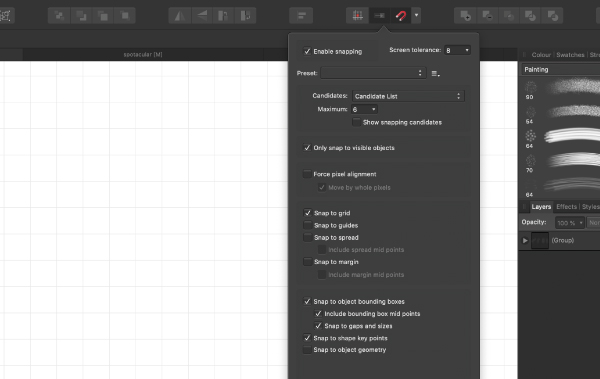Click the Rotate Clockwise toolbar icon

(245, 16)
